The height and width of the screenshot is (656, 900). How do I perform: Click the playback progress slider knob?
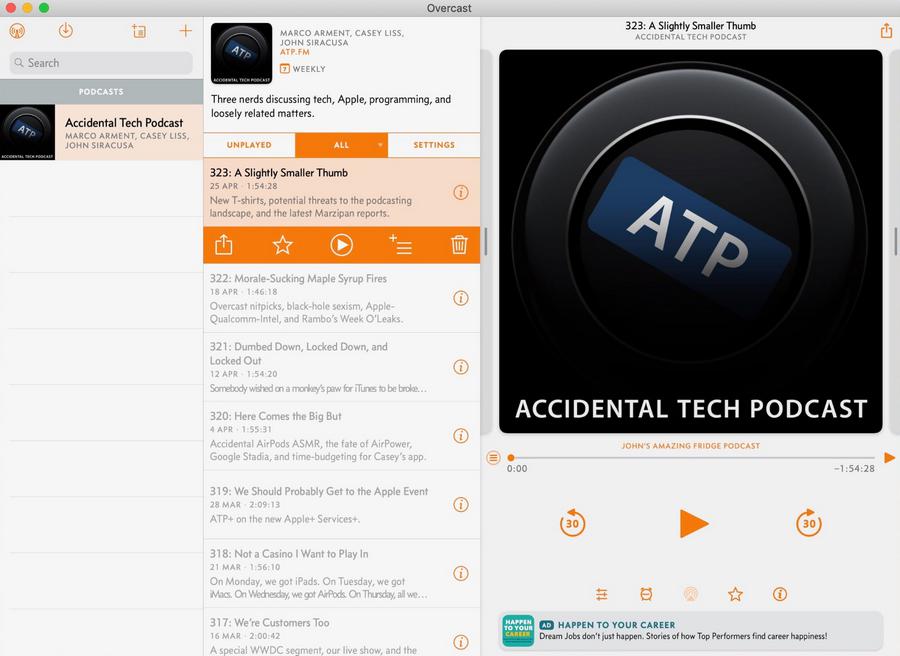point(511,457)
